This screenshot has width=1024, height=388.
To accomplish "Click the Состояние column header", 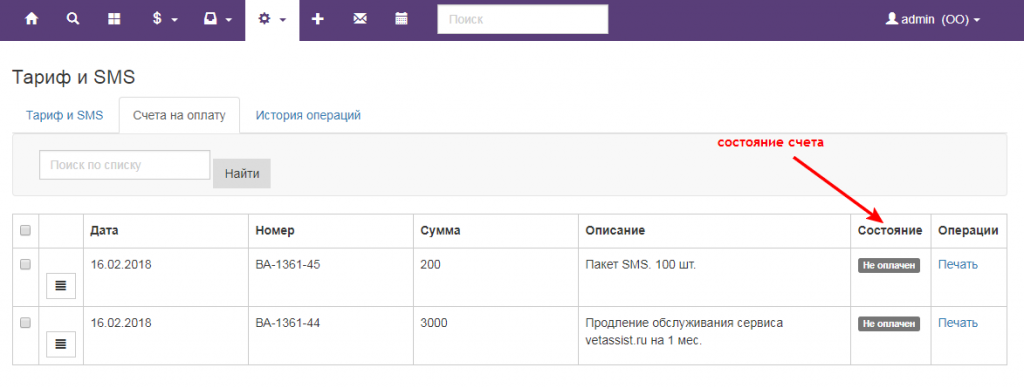I will coord(890,231).
